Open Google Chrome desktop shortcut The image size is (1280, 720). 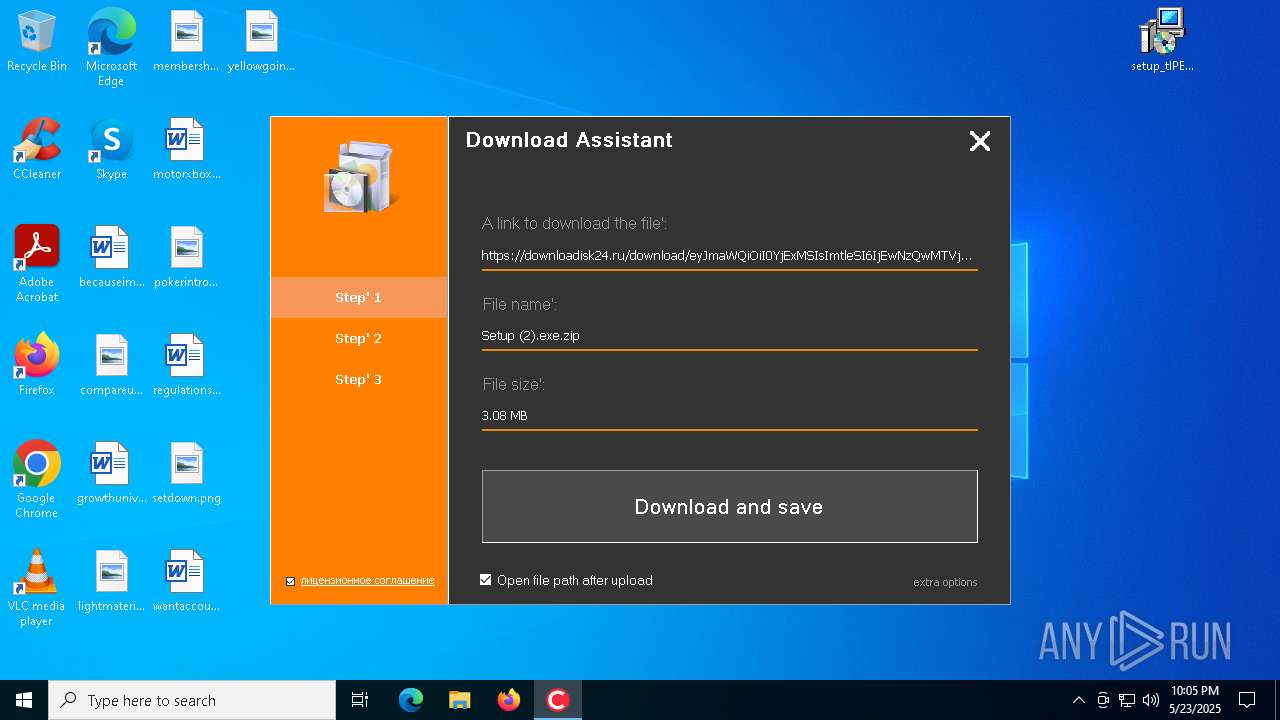37,479
